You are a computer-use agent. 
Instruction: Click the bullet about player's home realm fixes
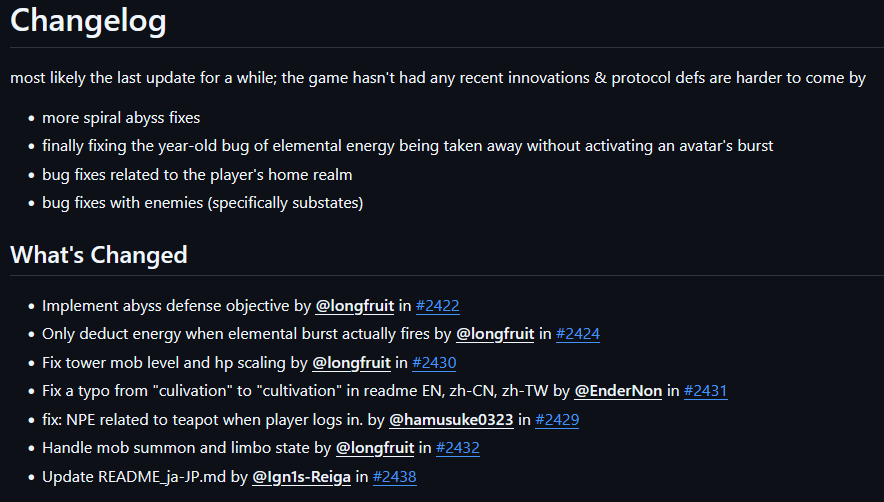point(197,175)
